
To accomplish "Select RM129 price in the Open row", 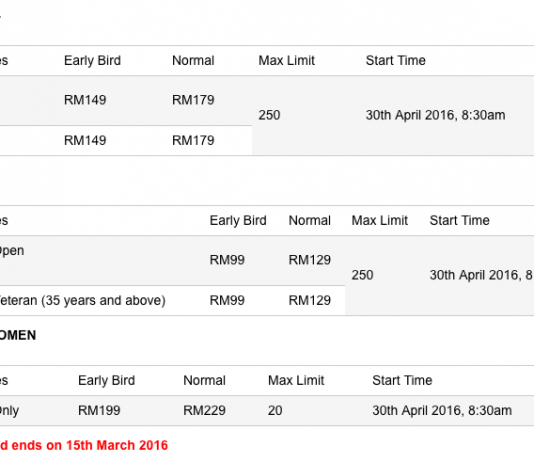I will [310, 260].
